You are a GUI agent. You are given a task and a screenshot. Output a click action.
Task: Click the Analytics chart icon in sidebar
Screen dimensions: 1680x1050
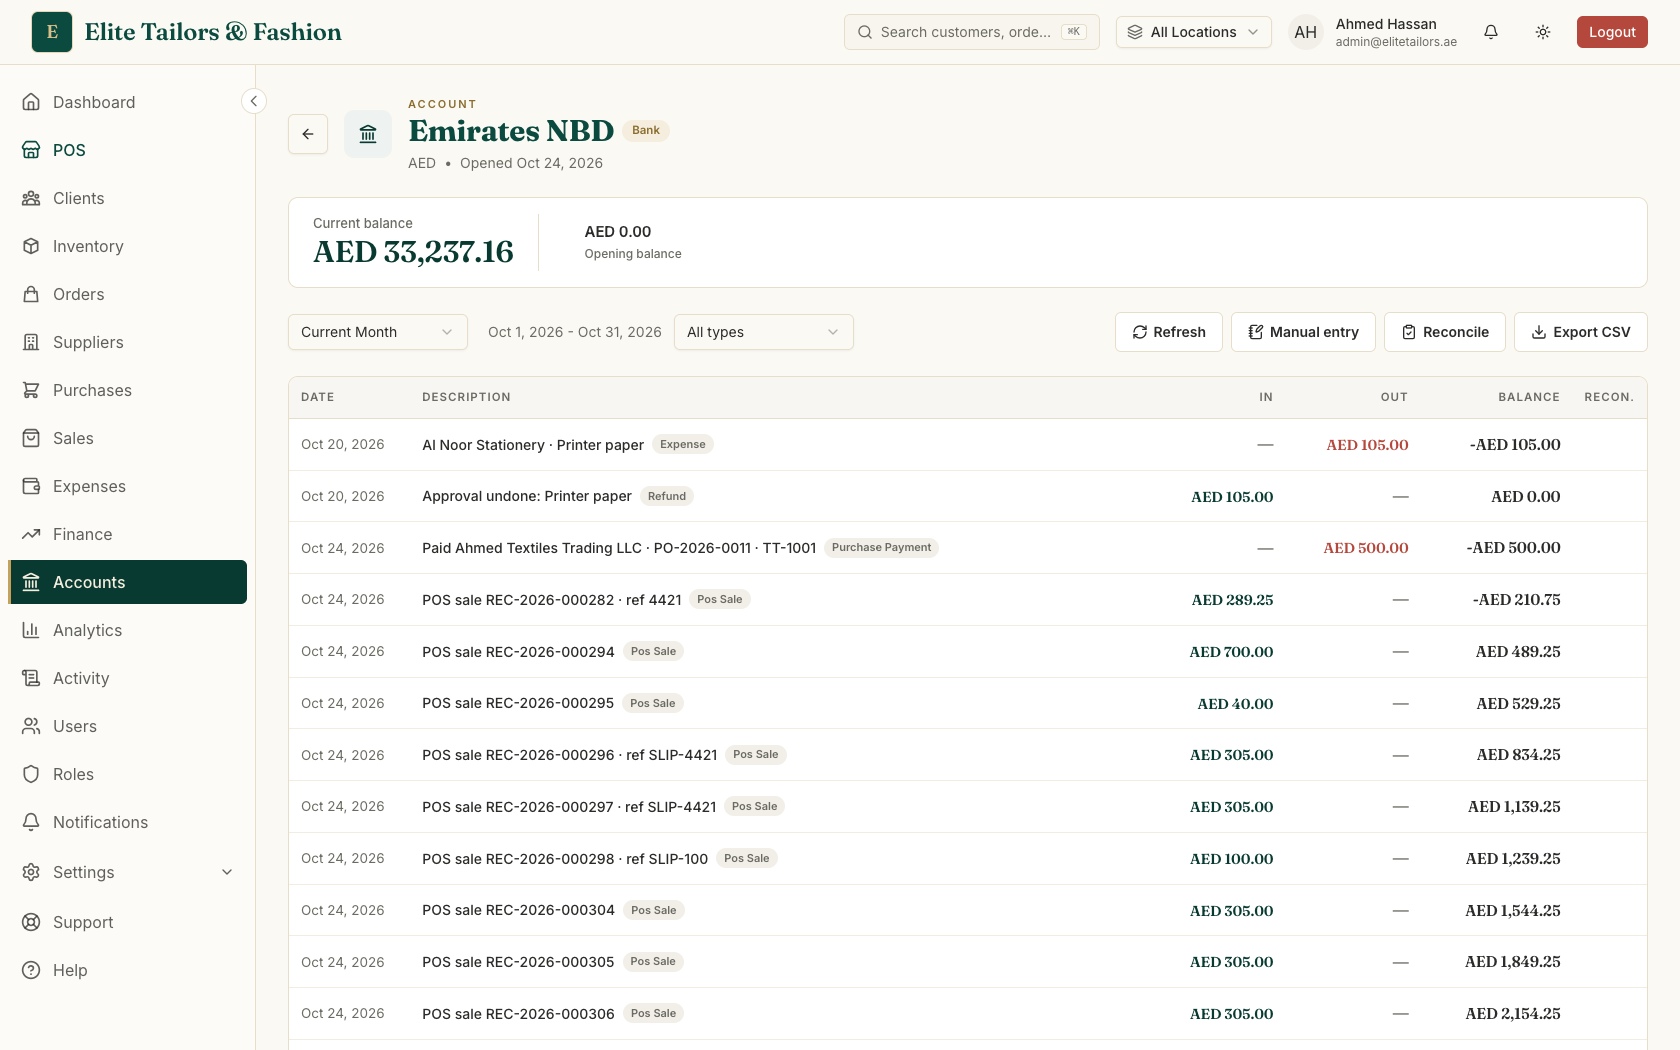(x=31, y=630)
